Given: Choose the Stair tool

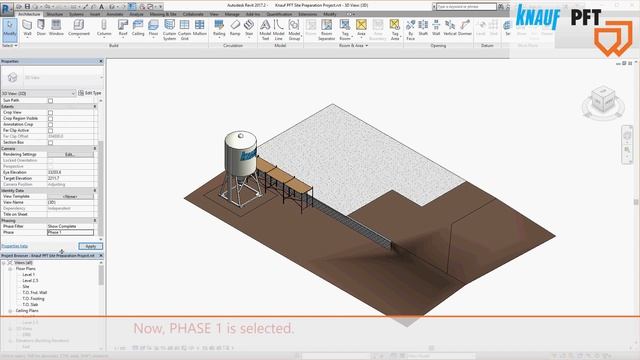Looking at the screenshot, I should tap(249, 28).
